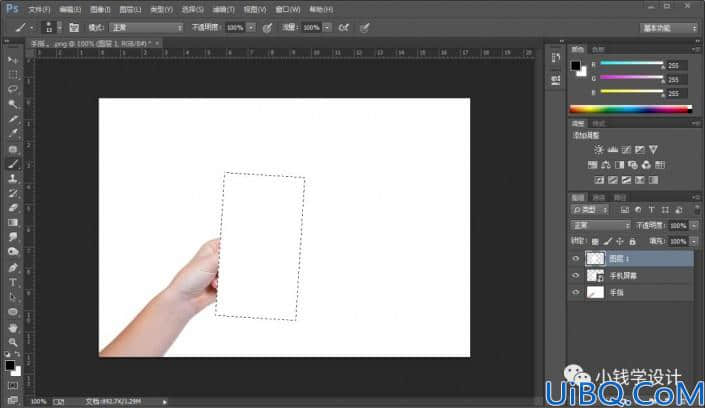Screen dimensions: 705x408
Task: Add a Curves adjustment
Action: point(626,149)
